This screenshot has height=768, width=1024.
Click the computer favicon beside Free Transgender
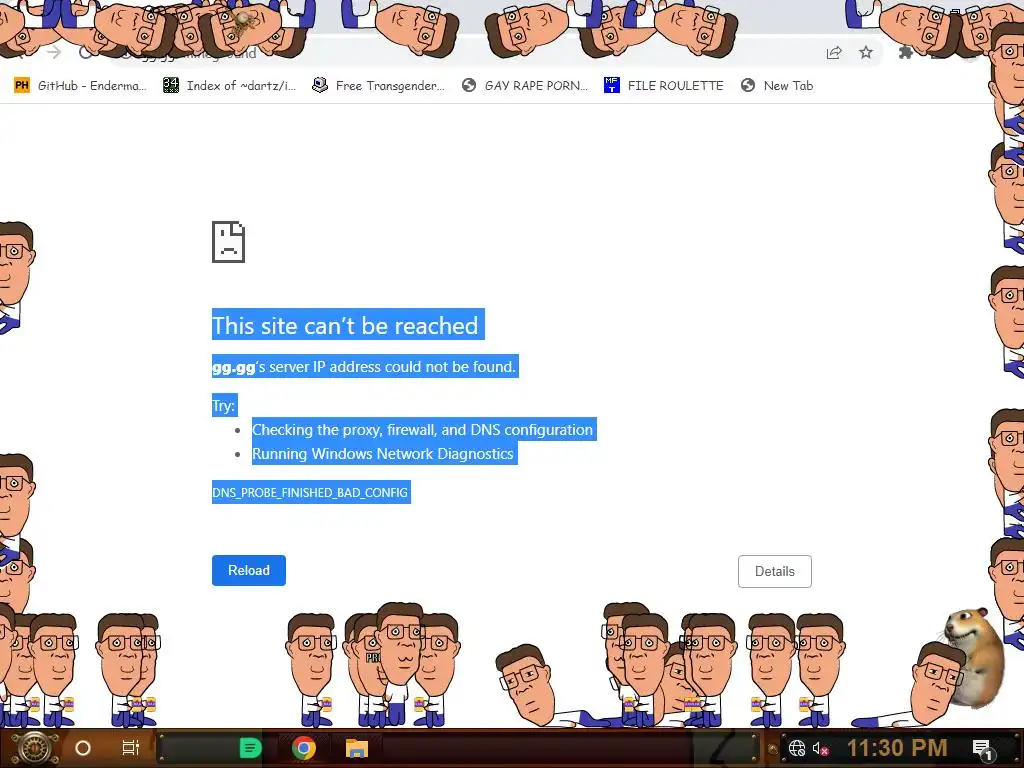click(x=319, y=85)
